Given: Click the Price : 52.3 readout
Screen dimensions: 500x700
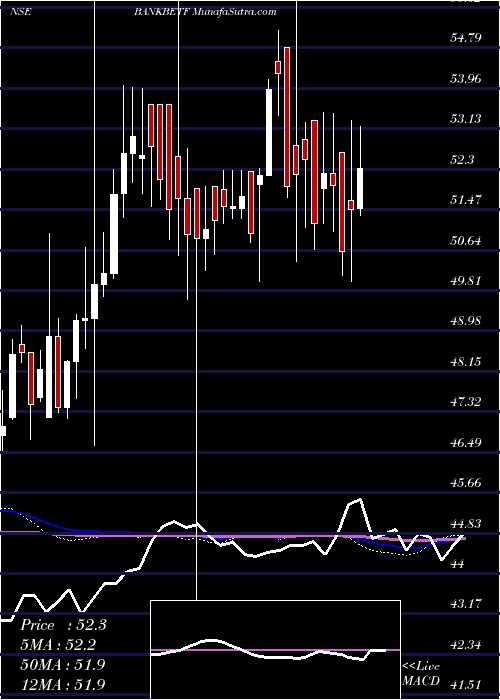Looking at the screenshot, I should (x=63, y=625).
